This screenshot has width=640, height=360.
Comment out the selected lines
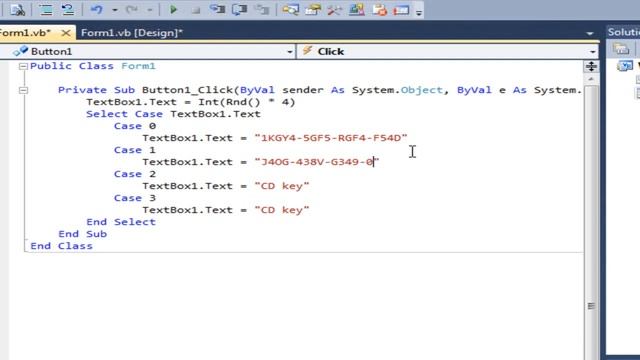click(46, 10)
